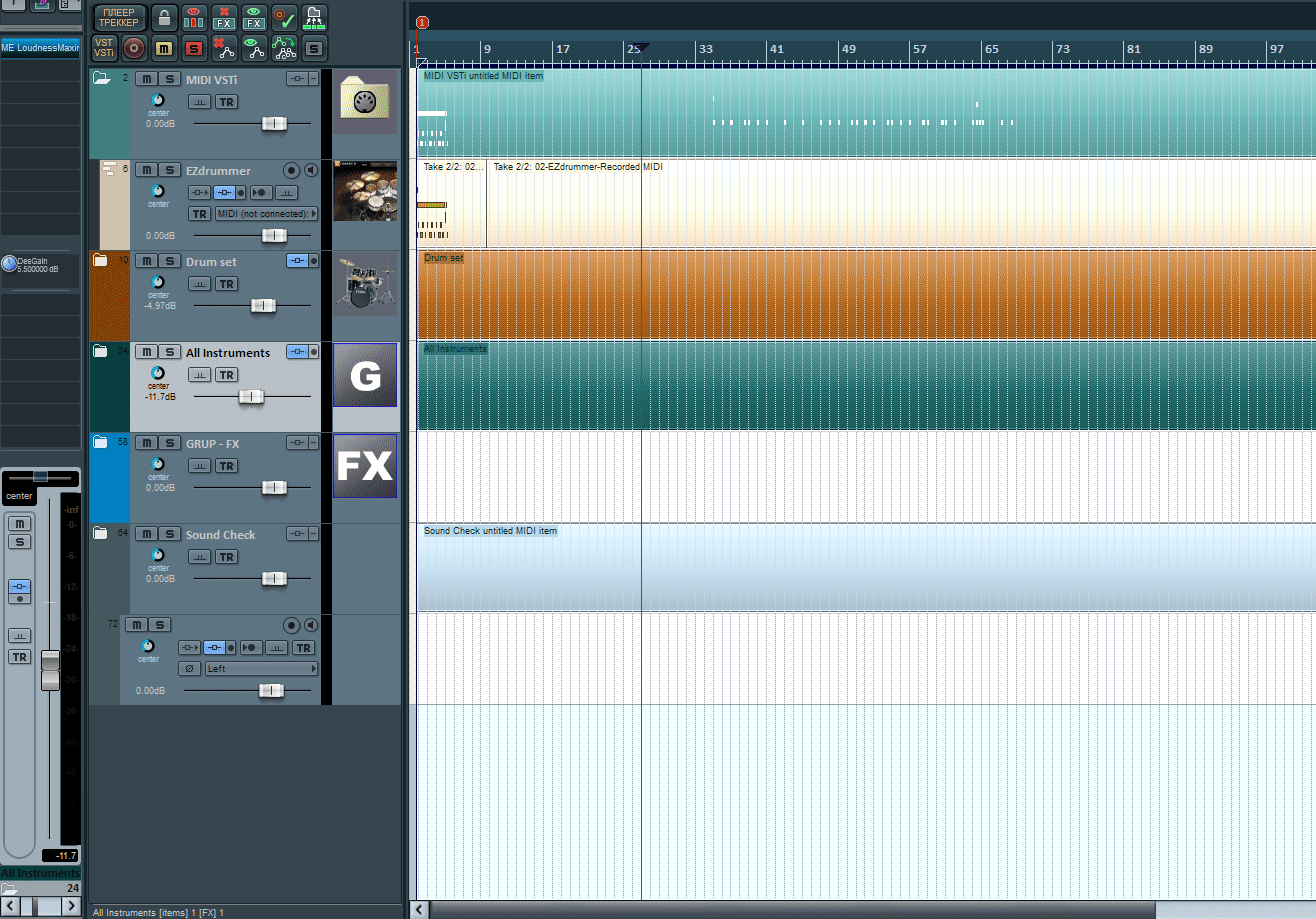Image resolution: width=1316 pixels, height=919 pixels.
Task: Click the S solo button in master strip
Action: point(19,542)
